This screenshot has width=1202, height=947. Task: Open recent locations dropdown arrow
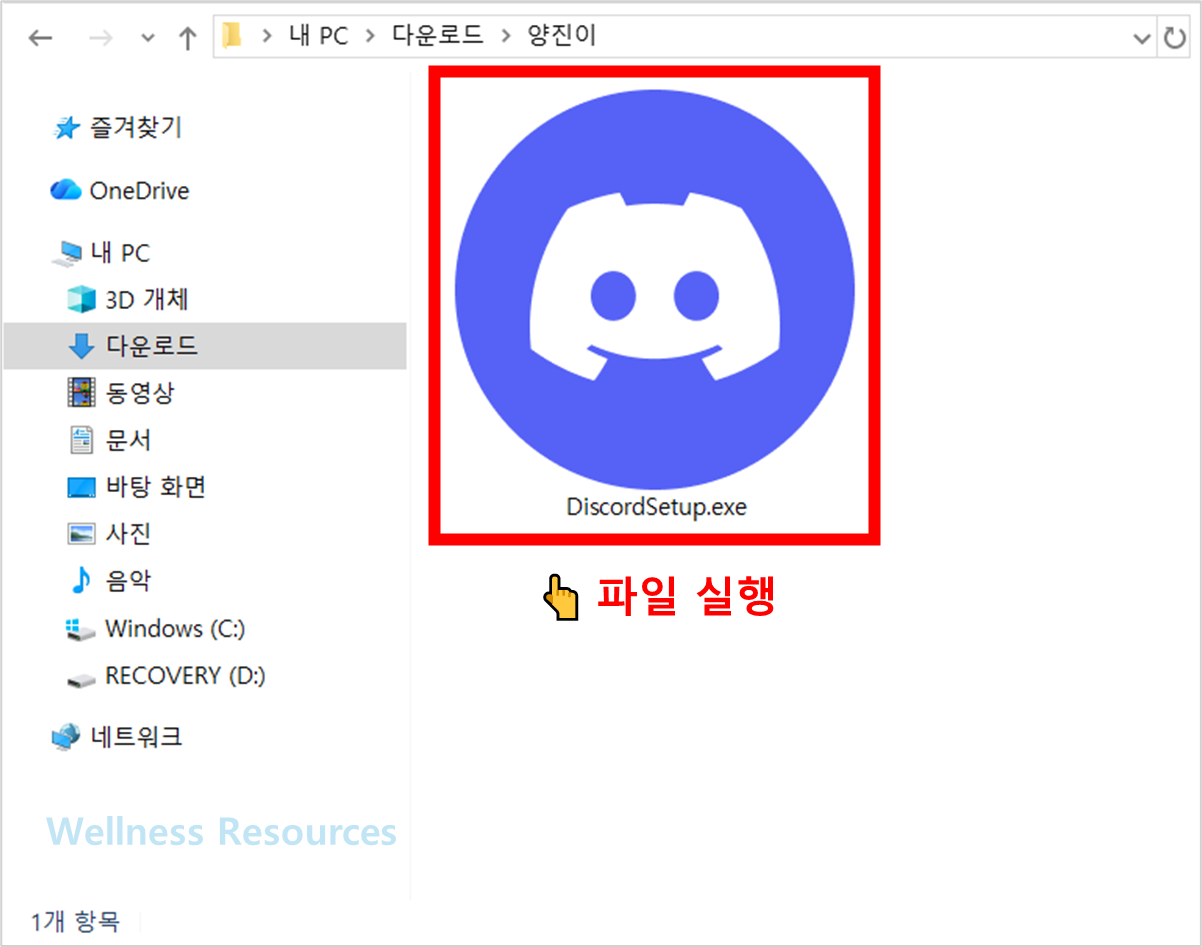[148, 39]
